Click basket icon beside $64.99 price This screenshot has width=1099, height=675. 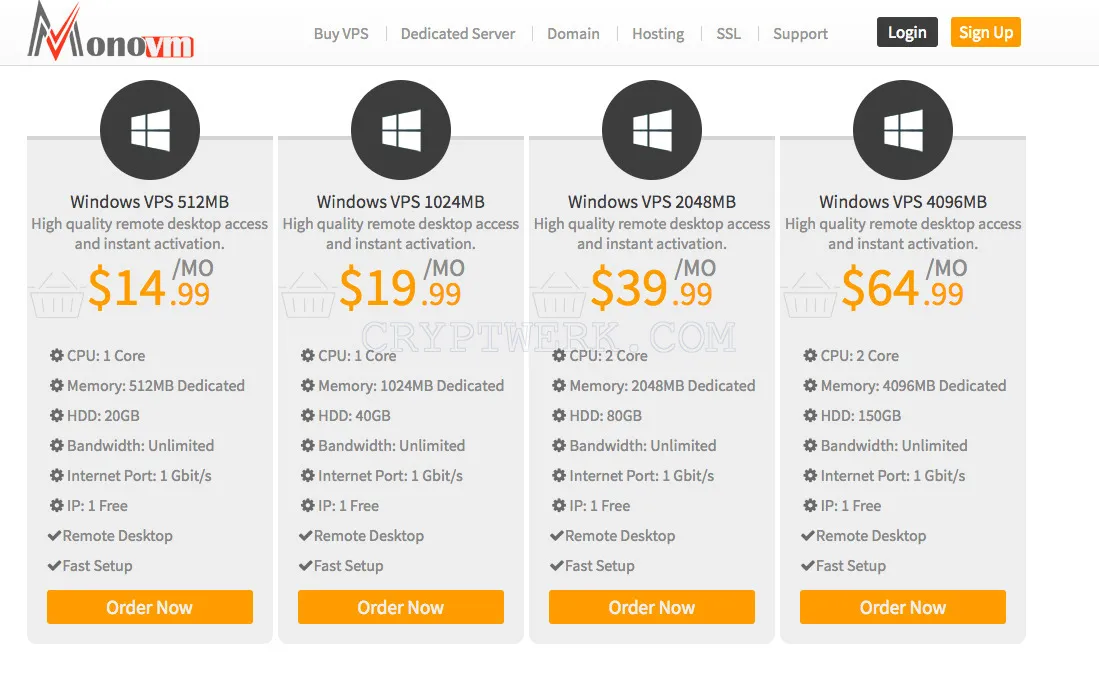click(x=810, y=295)
